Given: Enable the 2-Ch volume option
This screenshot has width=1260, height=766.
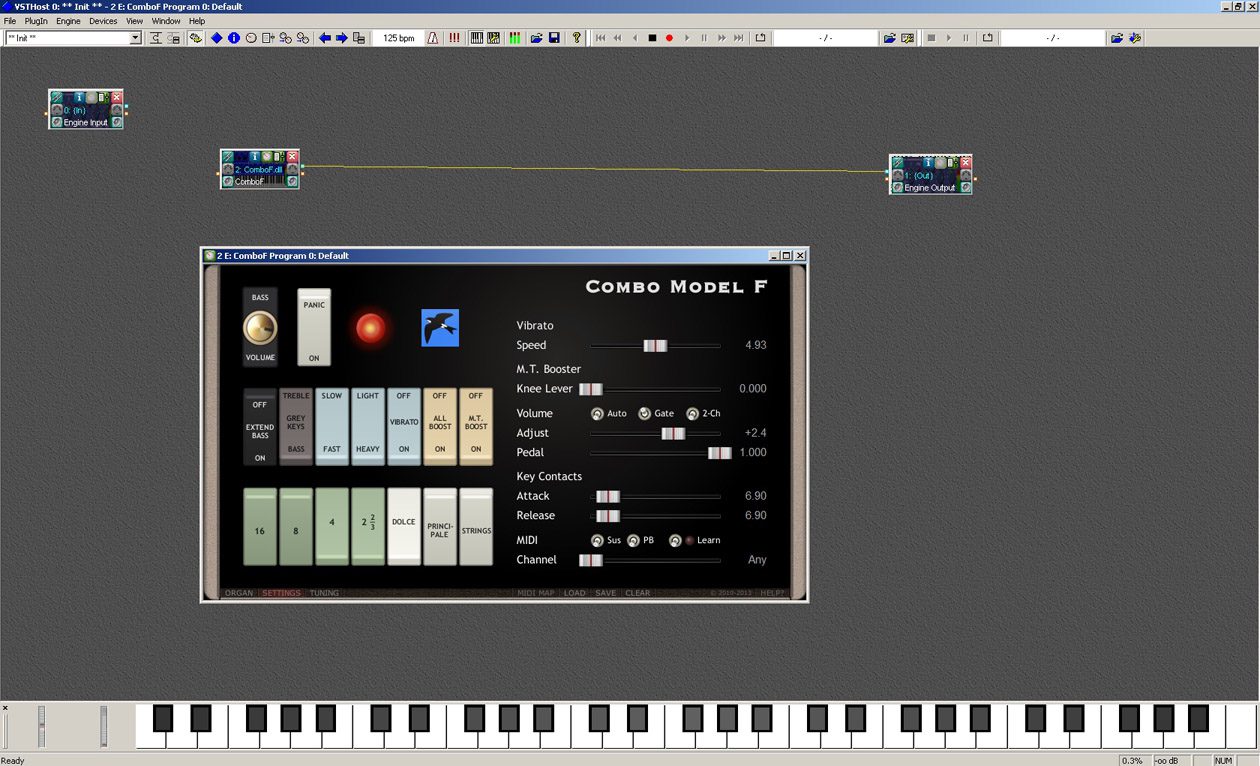Looking at the screenshot, I should tap(692, 413).
